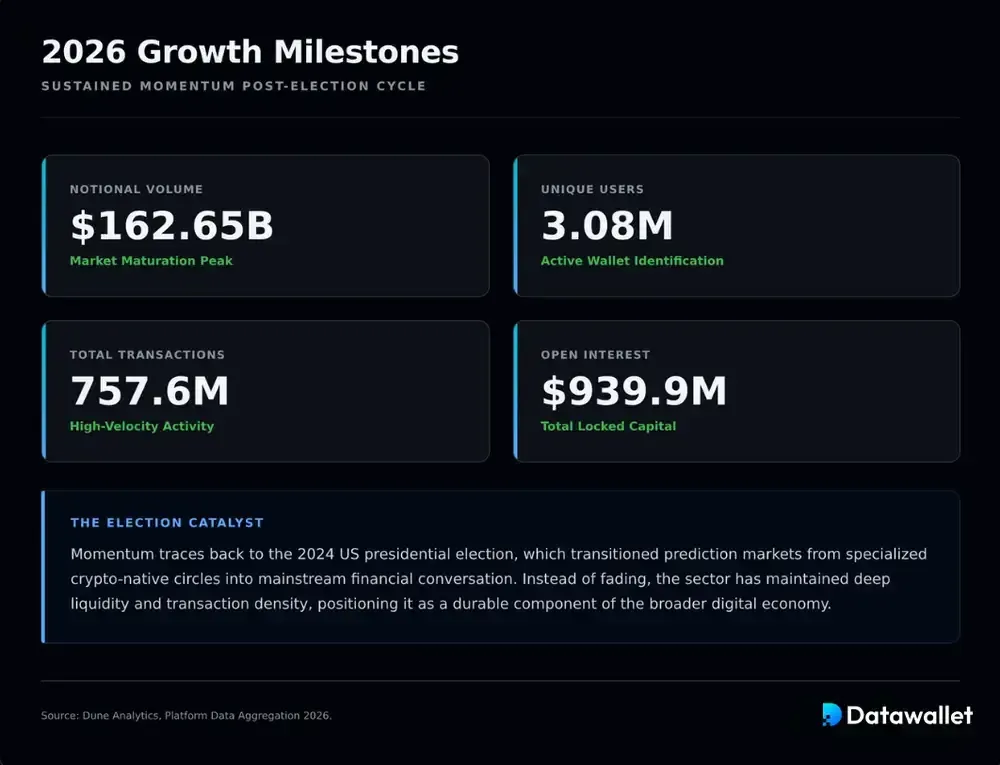
Task: Click the dollar sign in $162.65B figure
Action: [84, 227]
